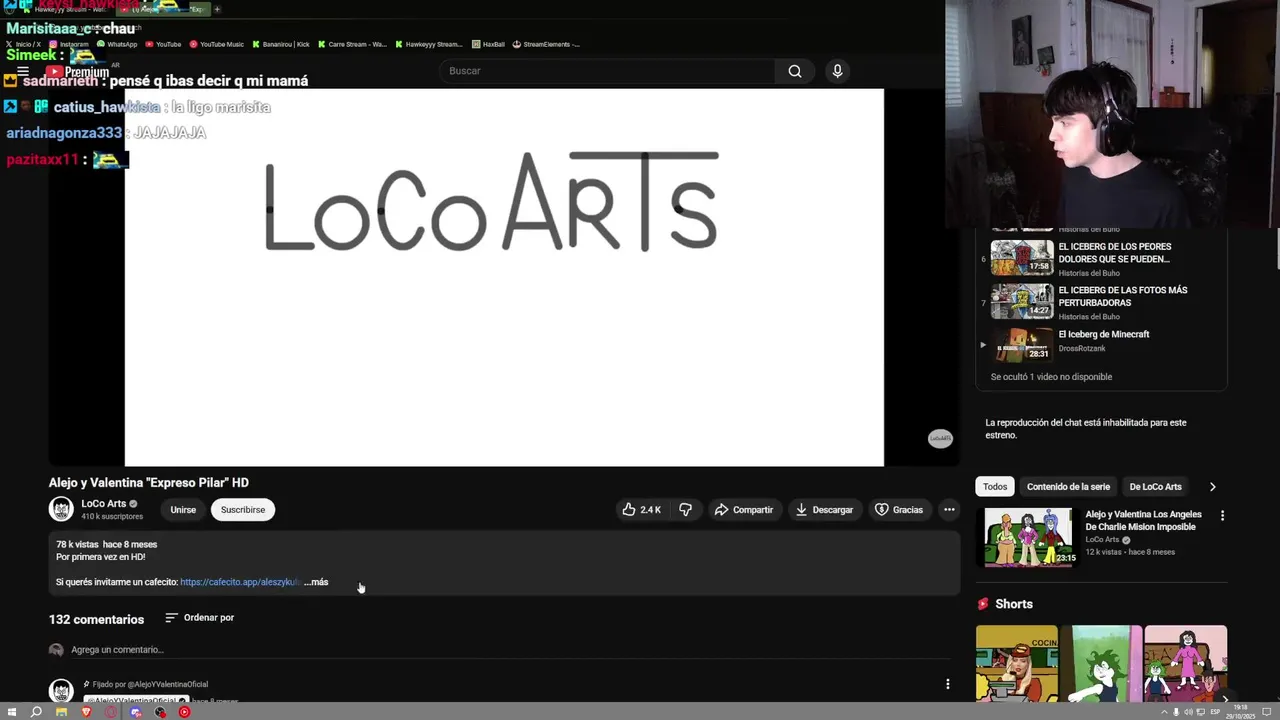This screenshot has width=1280, height=720.
Task: Open YouTube bookmark in bookmarks bar
Action: (163, 44)
